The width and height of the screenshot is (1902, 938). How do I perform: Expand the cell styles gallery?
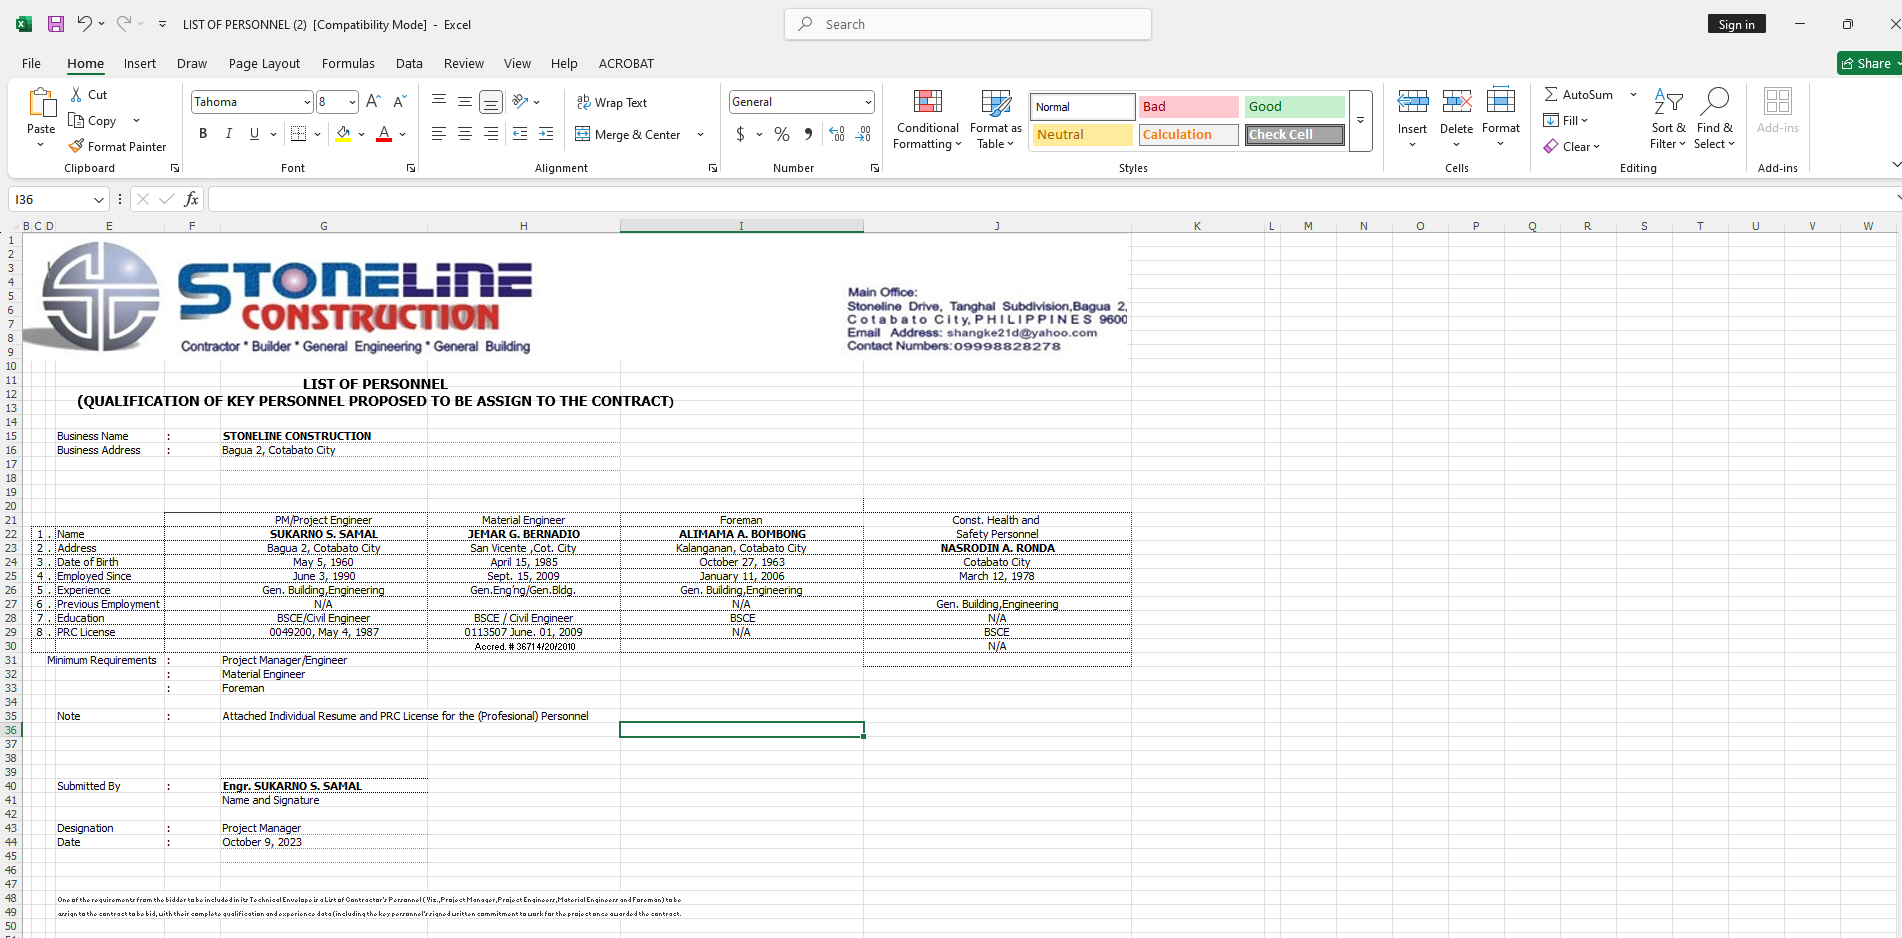click(x=1360, y=120)
